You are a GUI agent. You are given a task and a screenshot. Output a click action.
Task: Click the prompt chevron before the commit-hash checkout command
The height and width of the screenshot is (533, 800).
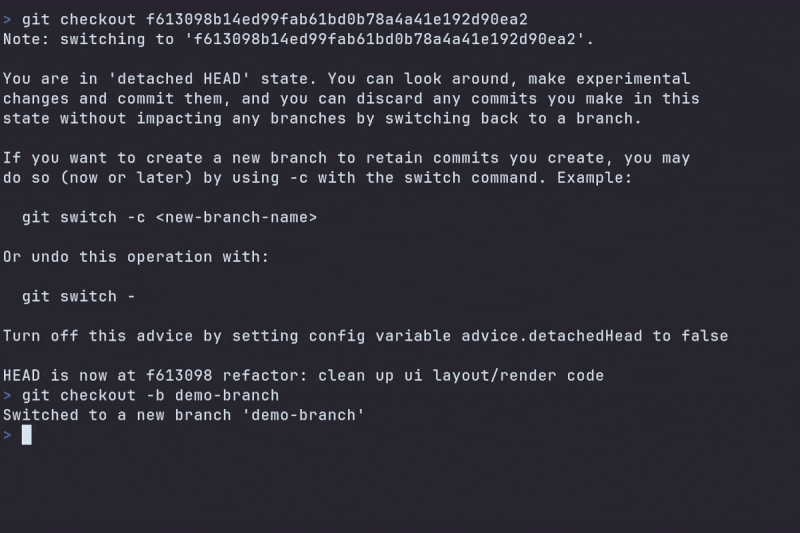[7, 20]
